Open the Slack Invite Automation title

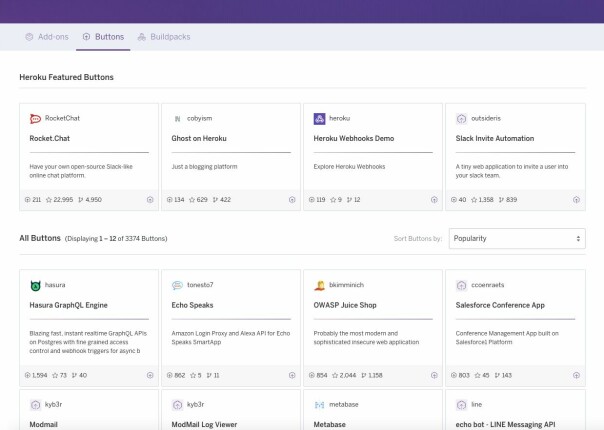pyautogui.click(x=495, y=138)
